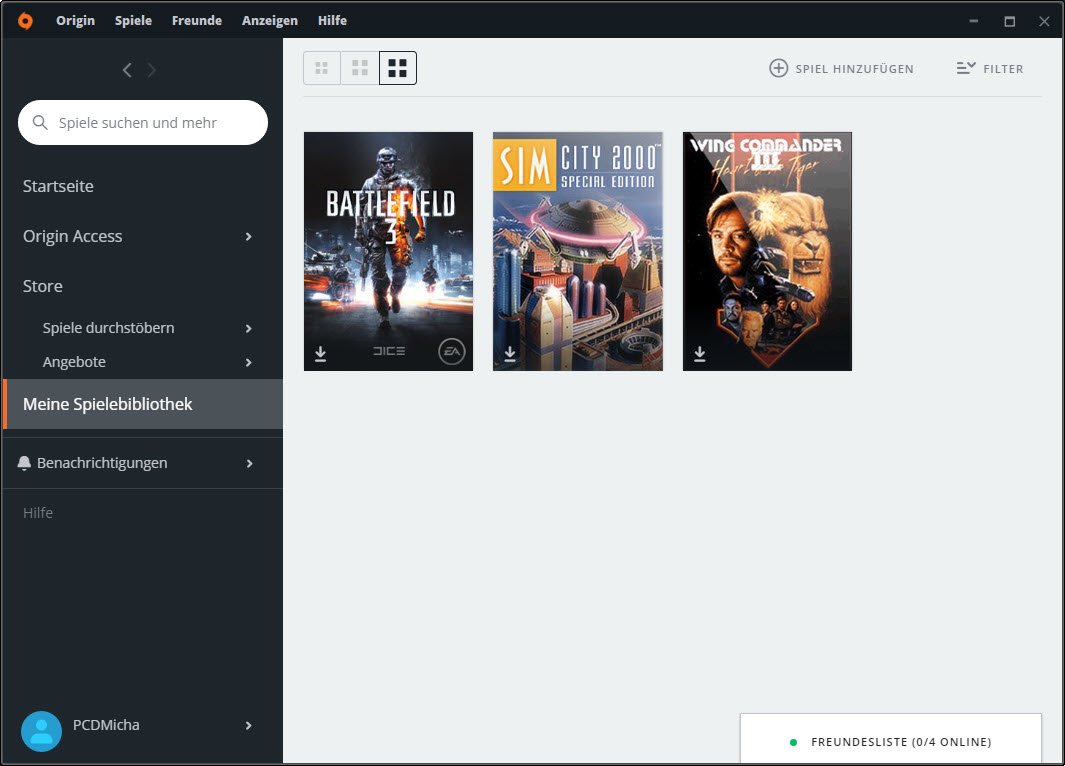This screenshot has width=1065, height=766.
Task: Click the notifications bell icon
Action: click(24, 463)
